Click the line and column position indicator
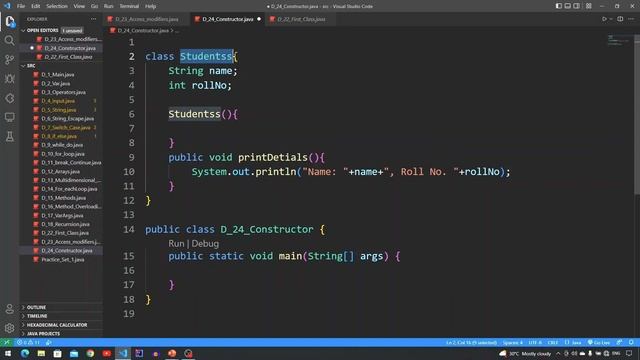Viewport: 640px width, 360px height. 471,342
